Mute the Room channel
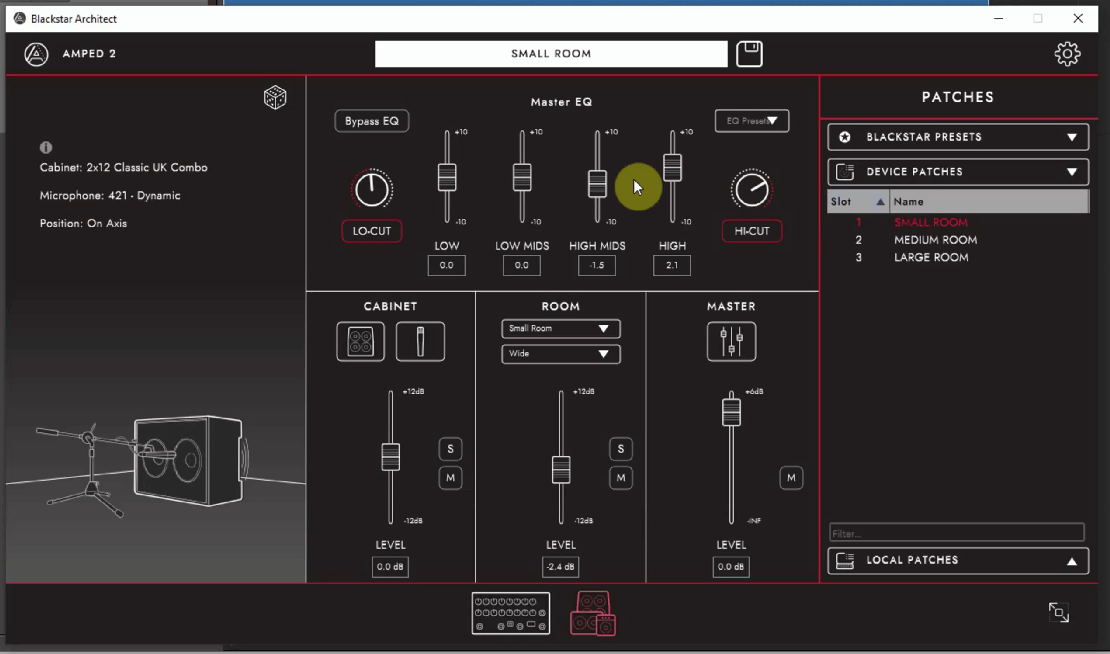The height and width of the screenshot is (654, 1110). [620, 479]
